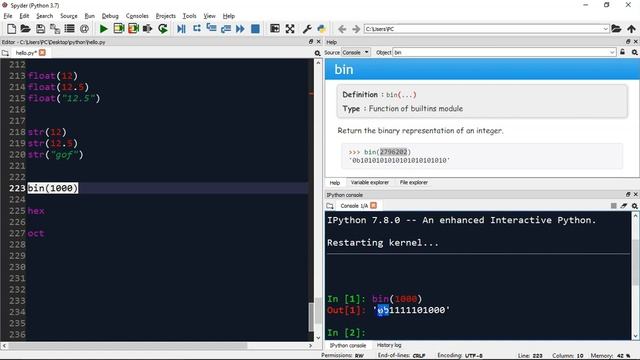Open the File menu
640x360 pixels.
pos(8,16)
